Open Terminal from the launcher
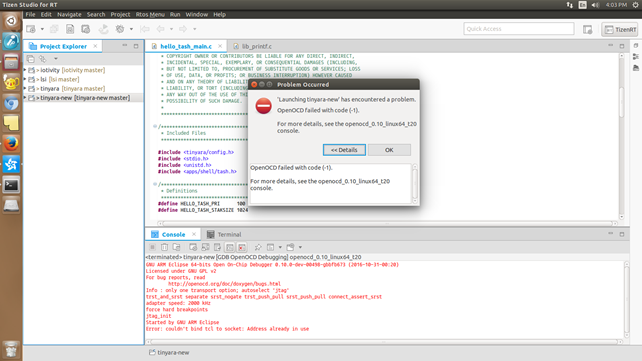 point(11,185)
